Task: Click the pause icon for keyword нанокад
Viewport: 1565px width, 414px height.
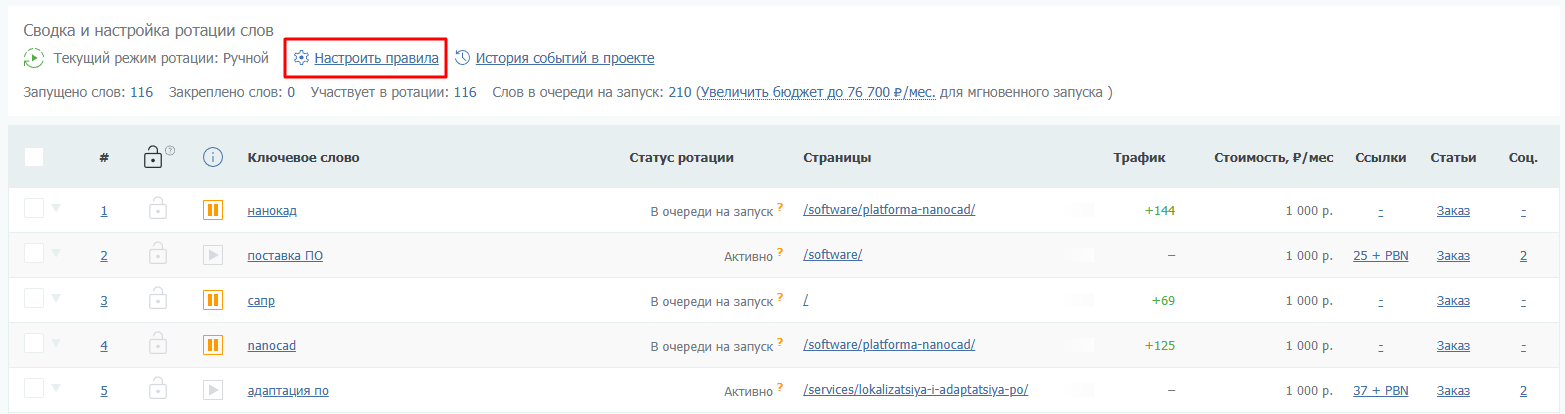Action: pos(212,210)
